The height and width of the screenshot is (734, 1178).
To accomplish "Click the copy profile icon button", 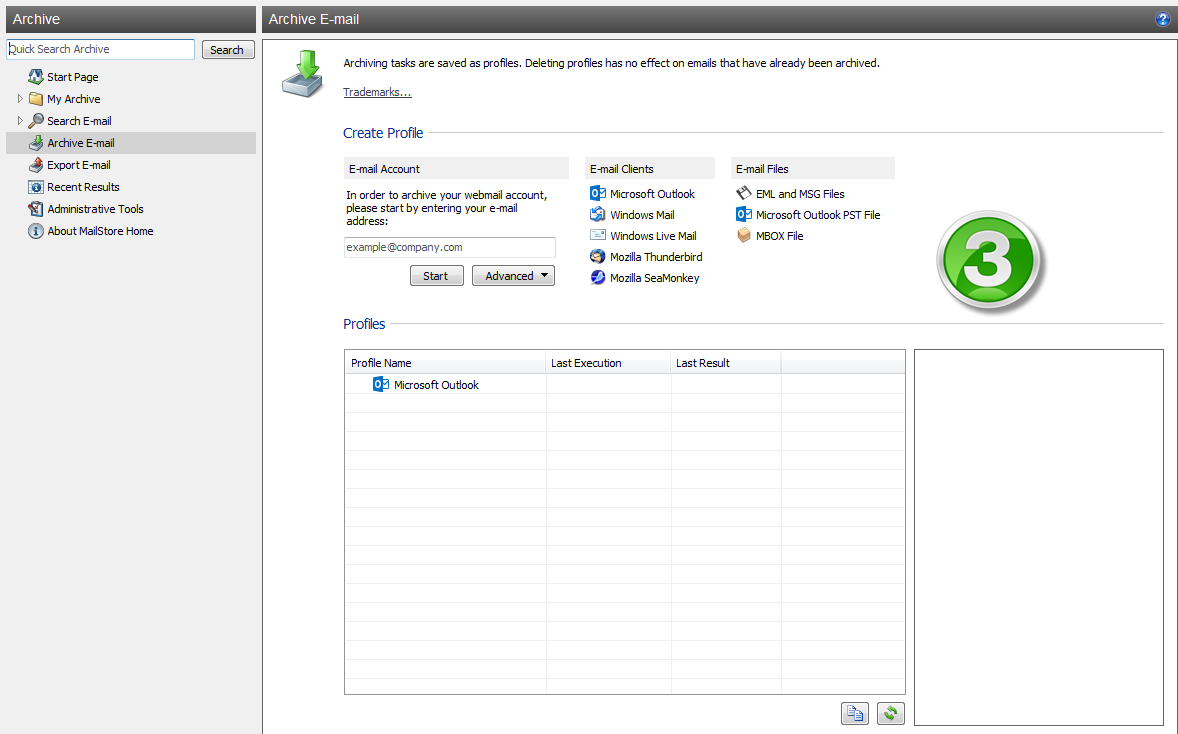I will 855,713.
